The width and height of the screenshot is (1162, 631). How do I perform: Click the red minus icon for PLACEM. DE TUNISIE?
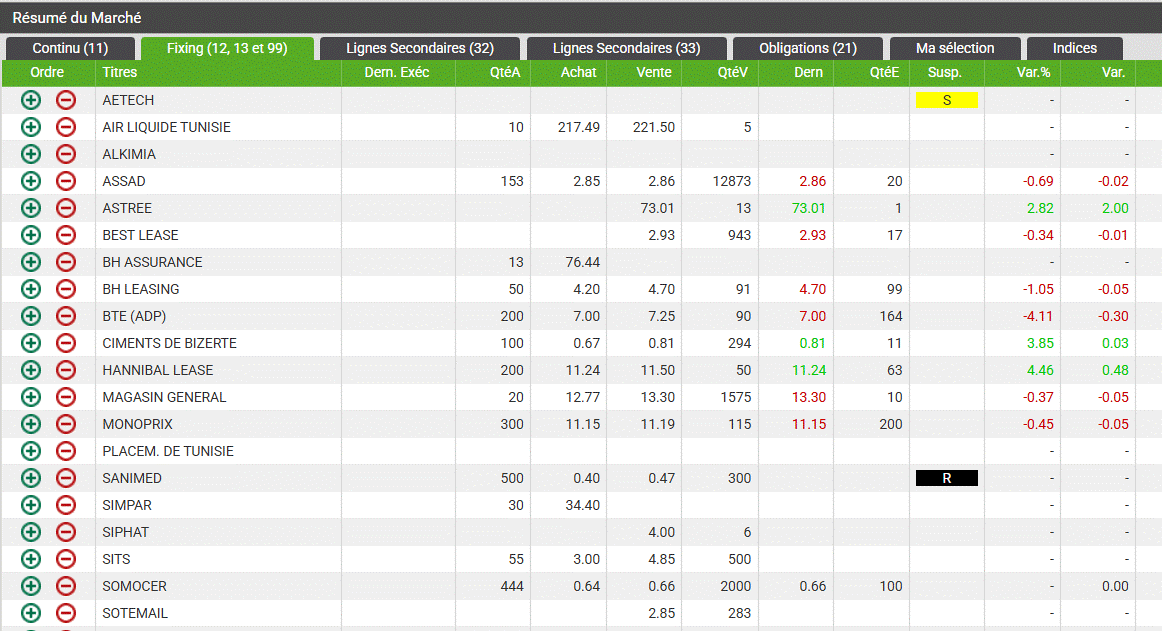click(x=66, y=451)
